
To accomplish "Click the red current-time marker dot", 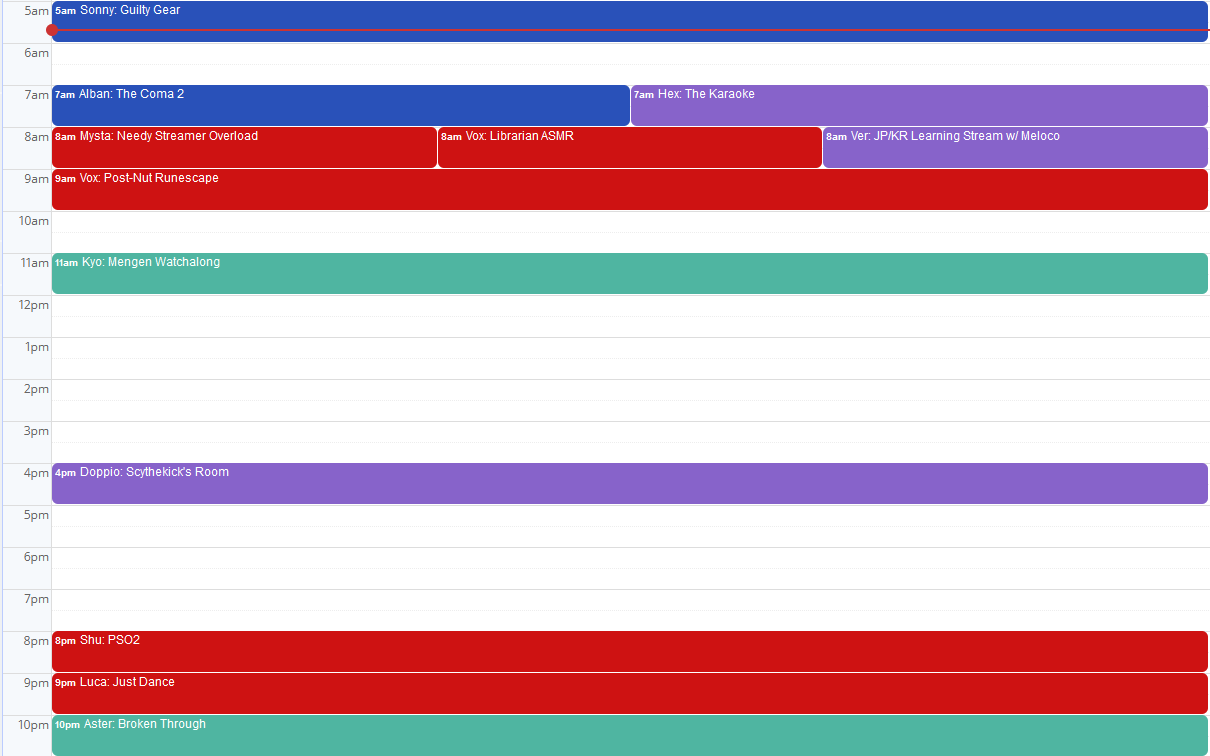I will (52, 30).
